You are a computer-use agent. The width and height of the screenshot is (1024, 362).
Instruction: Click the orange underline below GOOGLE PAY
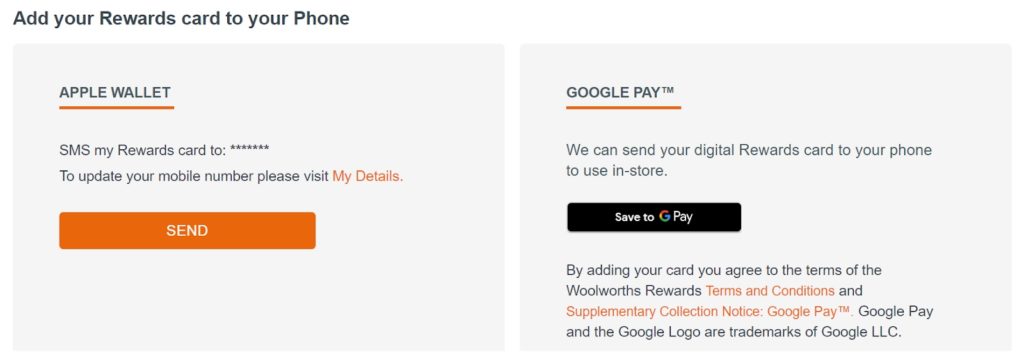[624, 107]
